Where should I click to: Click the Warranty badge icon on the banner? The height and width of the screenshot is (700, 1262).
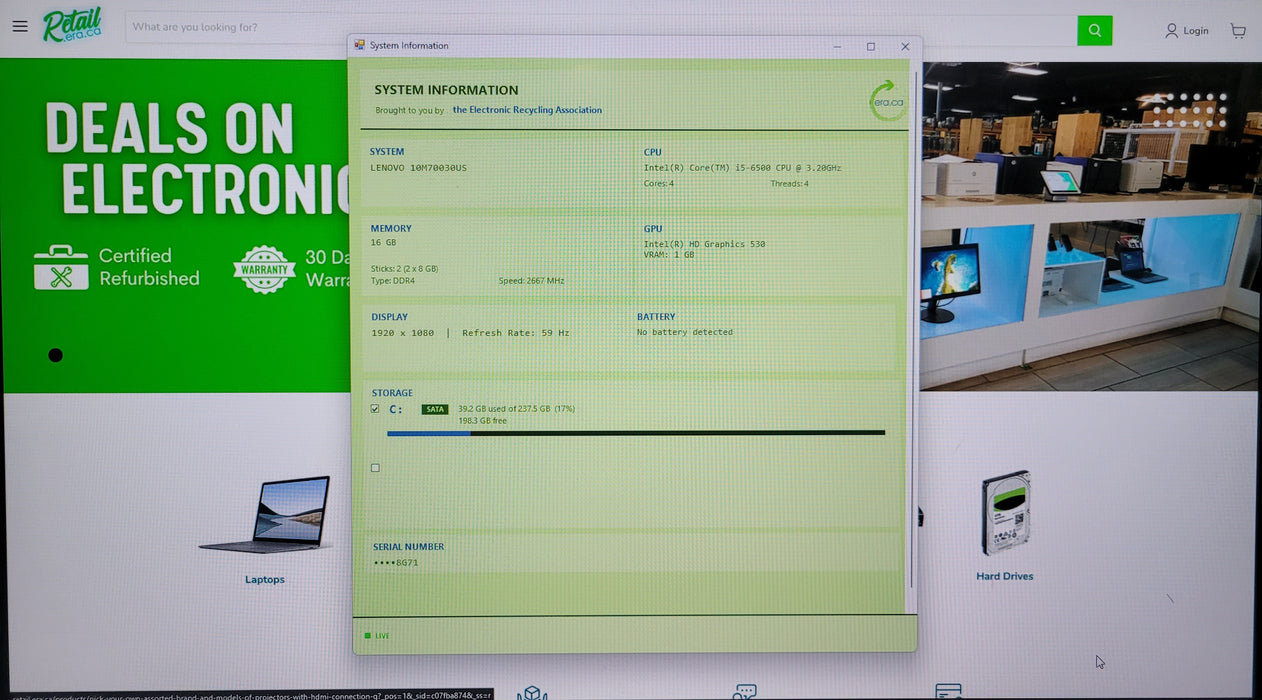[x=264, y=269]
